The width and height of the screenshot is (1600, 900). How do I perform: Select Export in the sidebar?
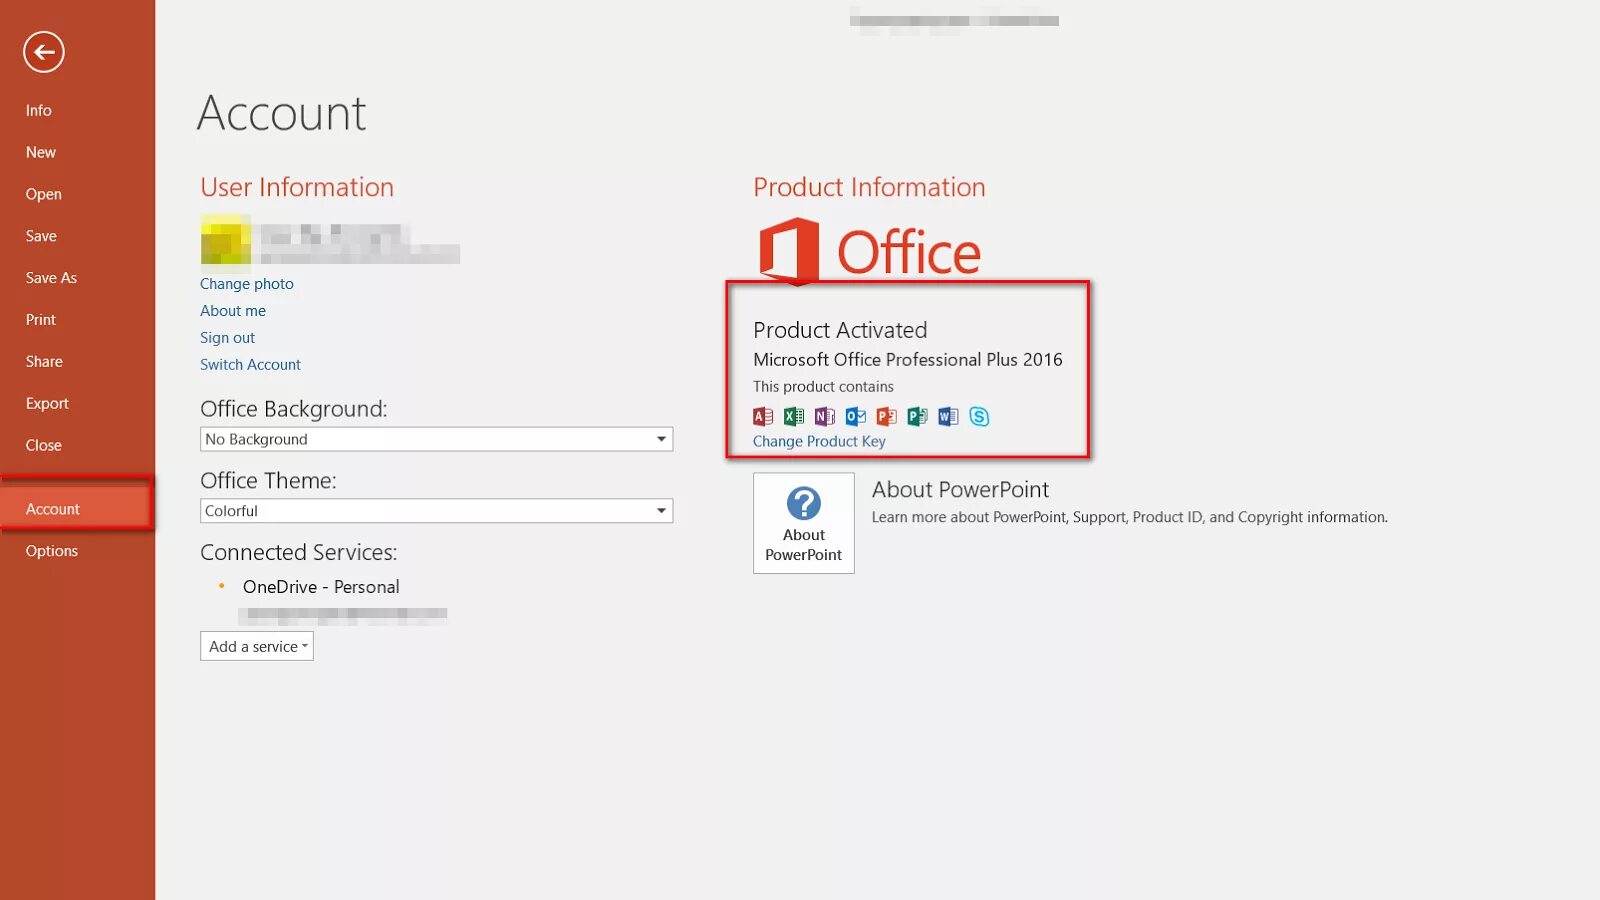pos(47,404)
